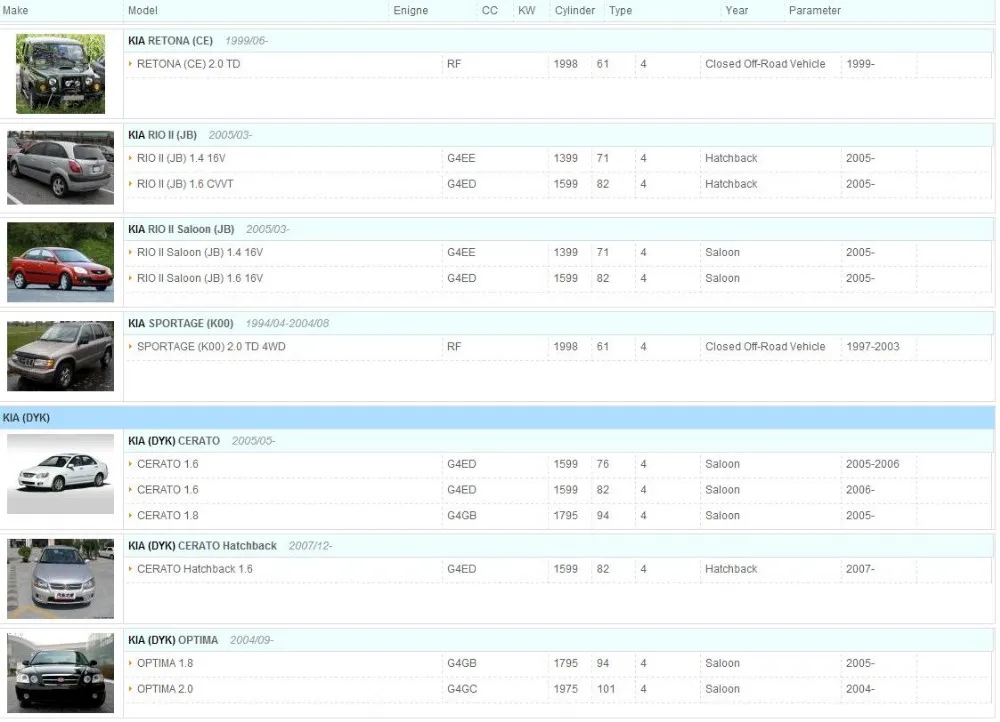
Task: Select the 76 KW value in the CERATO 1.6 row
Action: click(603, 464)
